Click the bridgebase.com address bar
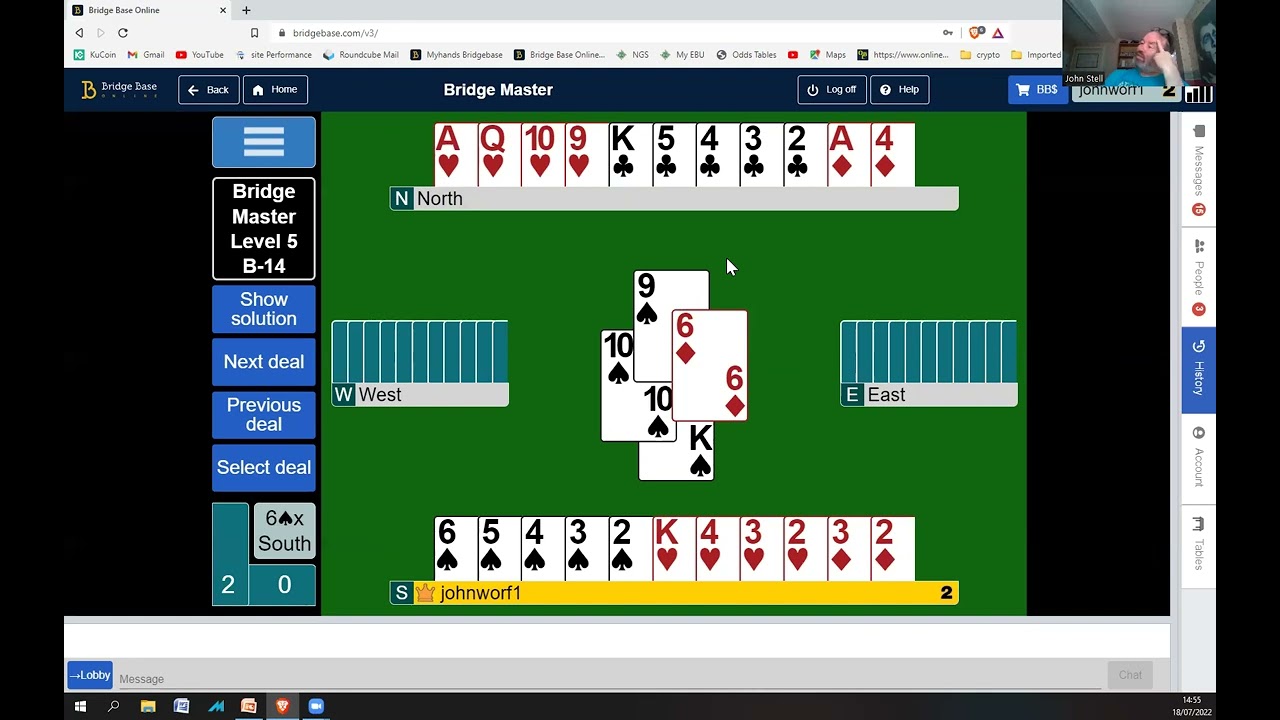The image size is (1280, 720). coord(600,32)
